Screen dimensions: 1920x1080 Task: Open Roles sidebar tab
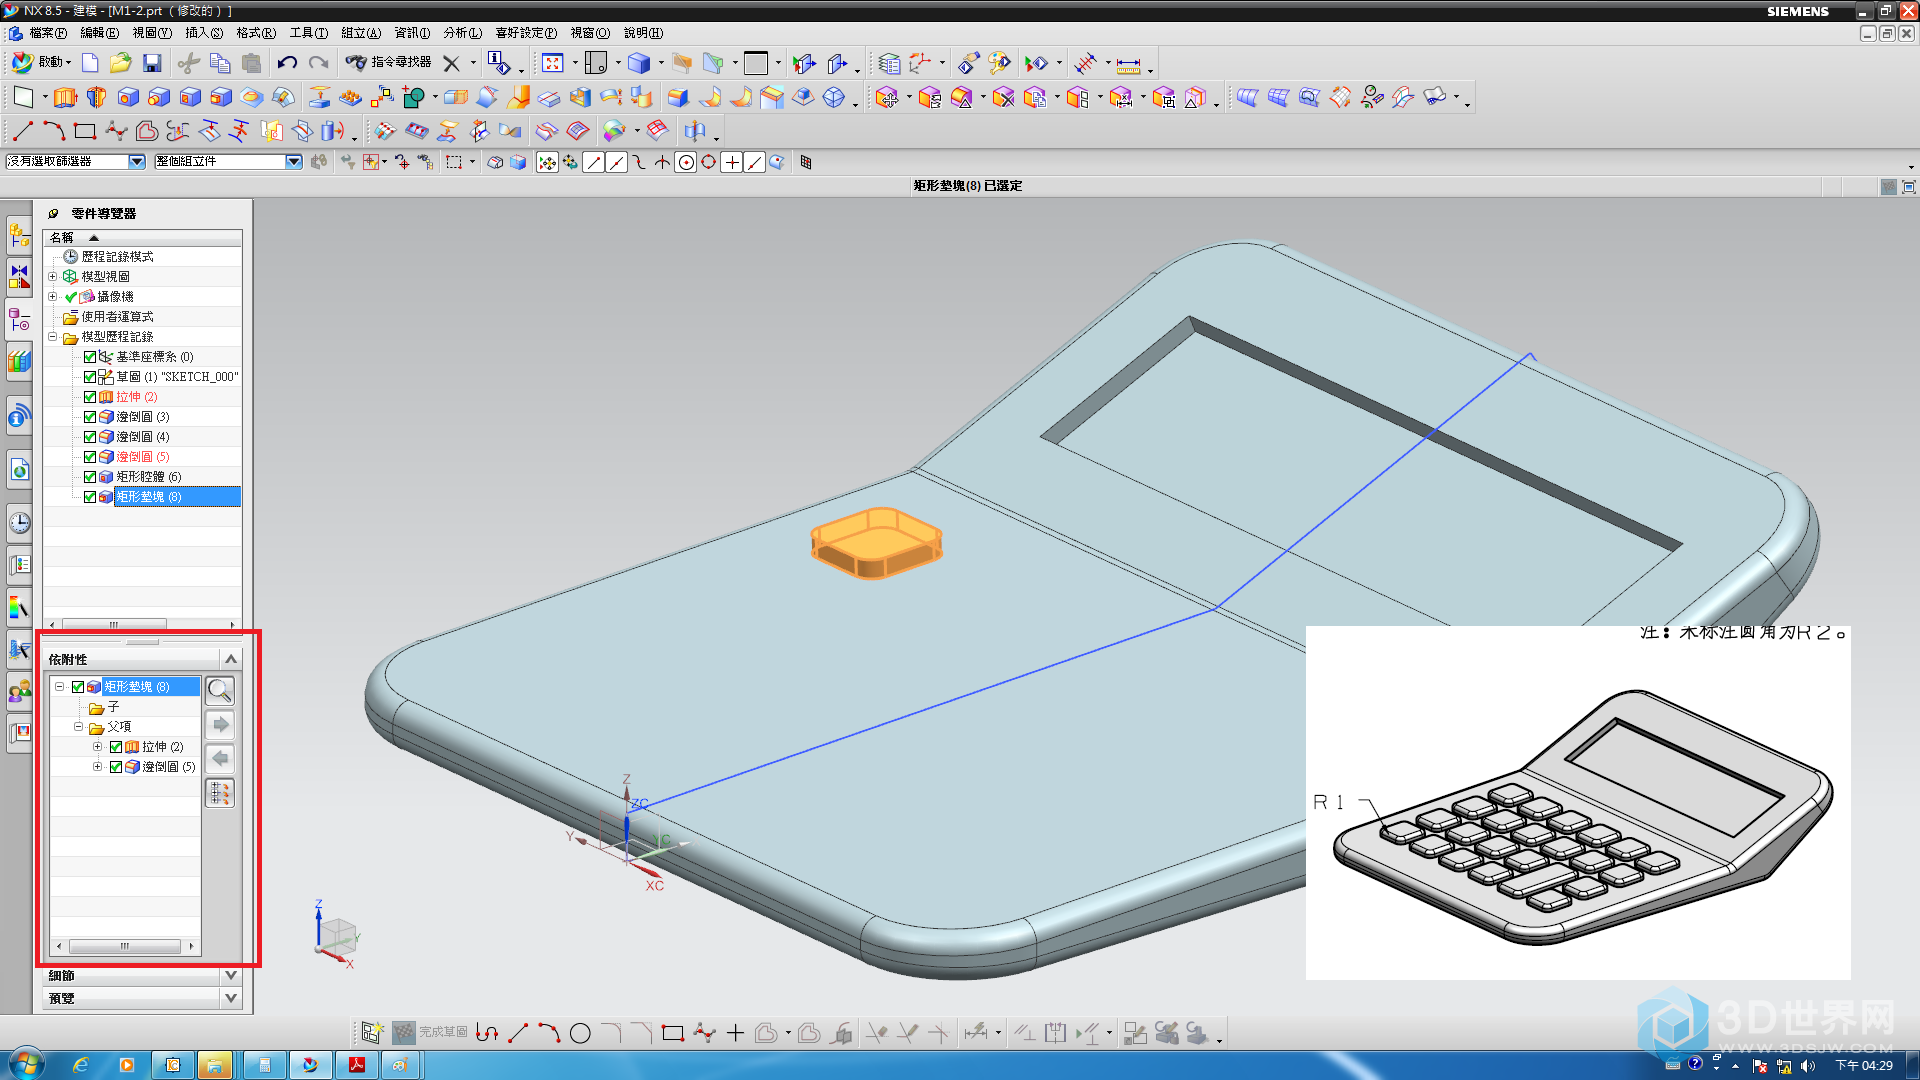click(x=19, y=690)
